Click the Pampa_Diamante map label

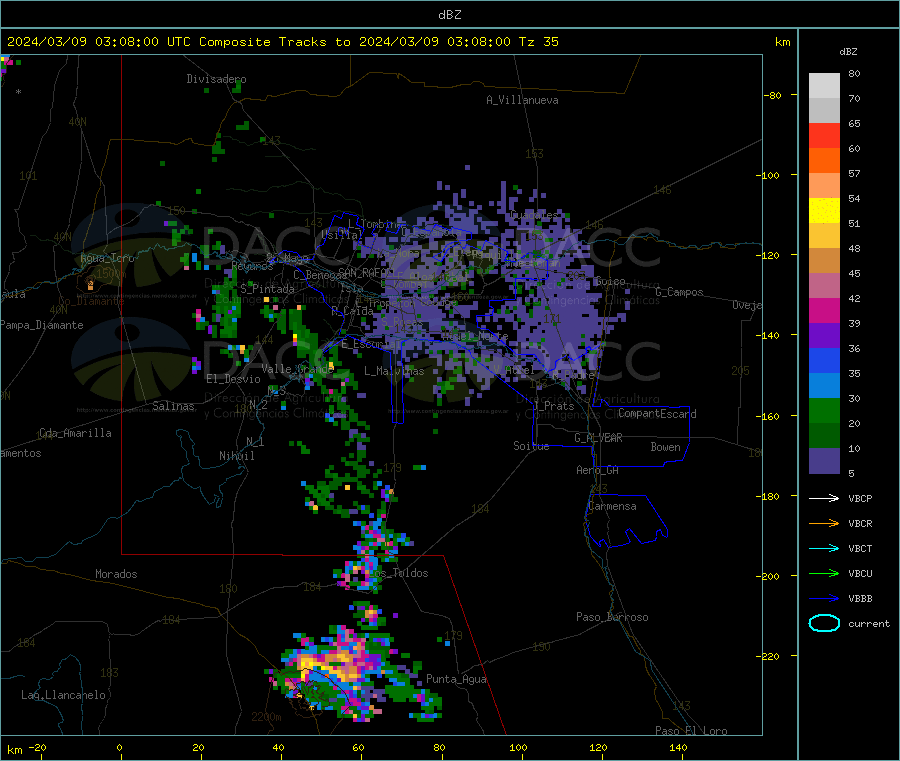pos(42,325)
